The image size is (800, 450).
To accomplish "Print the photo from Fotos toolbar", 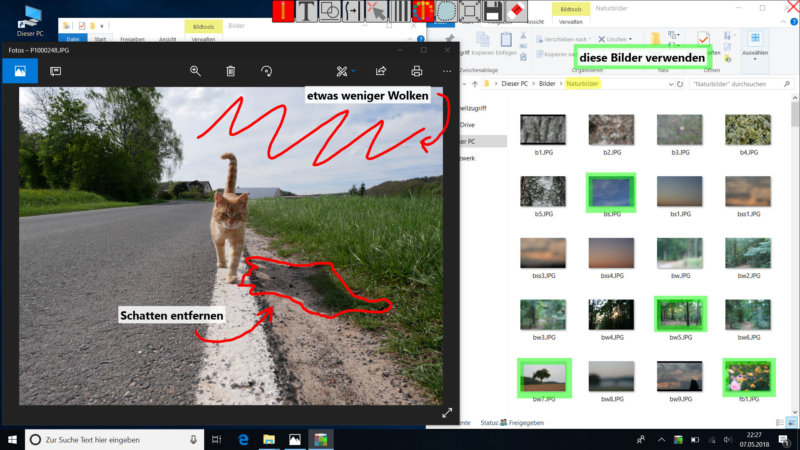I will (416, 71).
